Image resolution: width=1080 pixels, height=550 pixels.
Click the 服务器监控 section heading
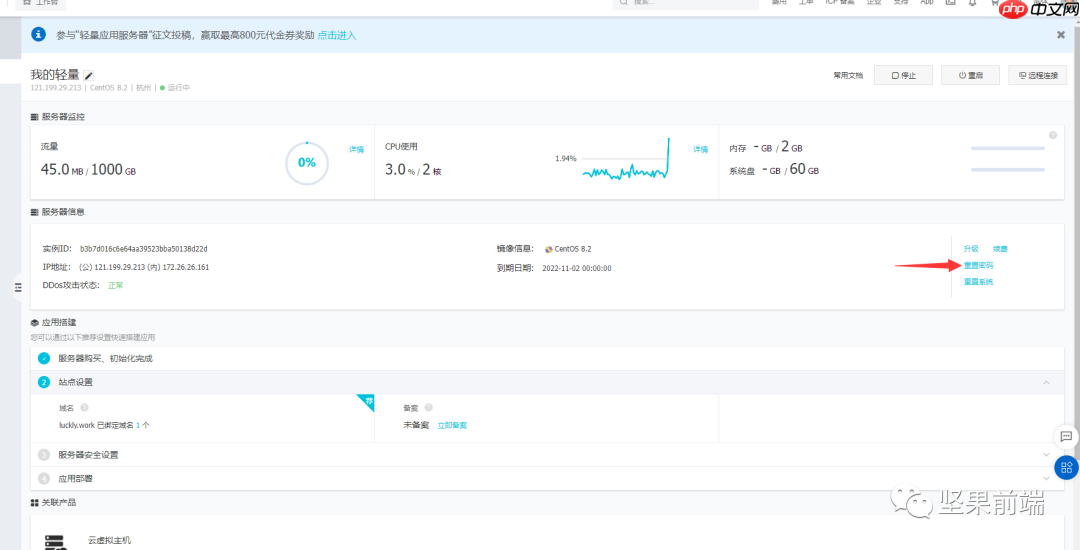[63, 117]
